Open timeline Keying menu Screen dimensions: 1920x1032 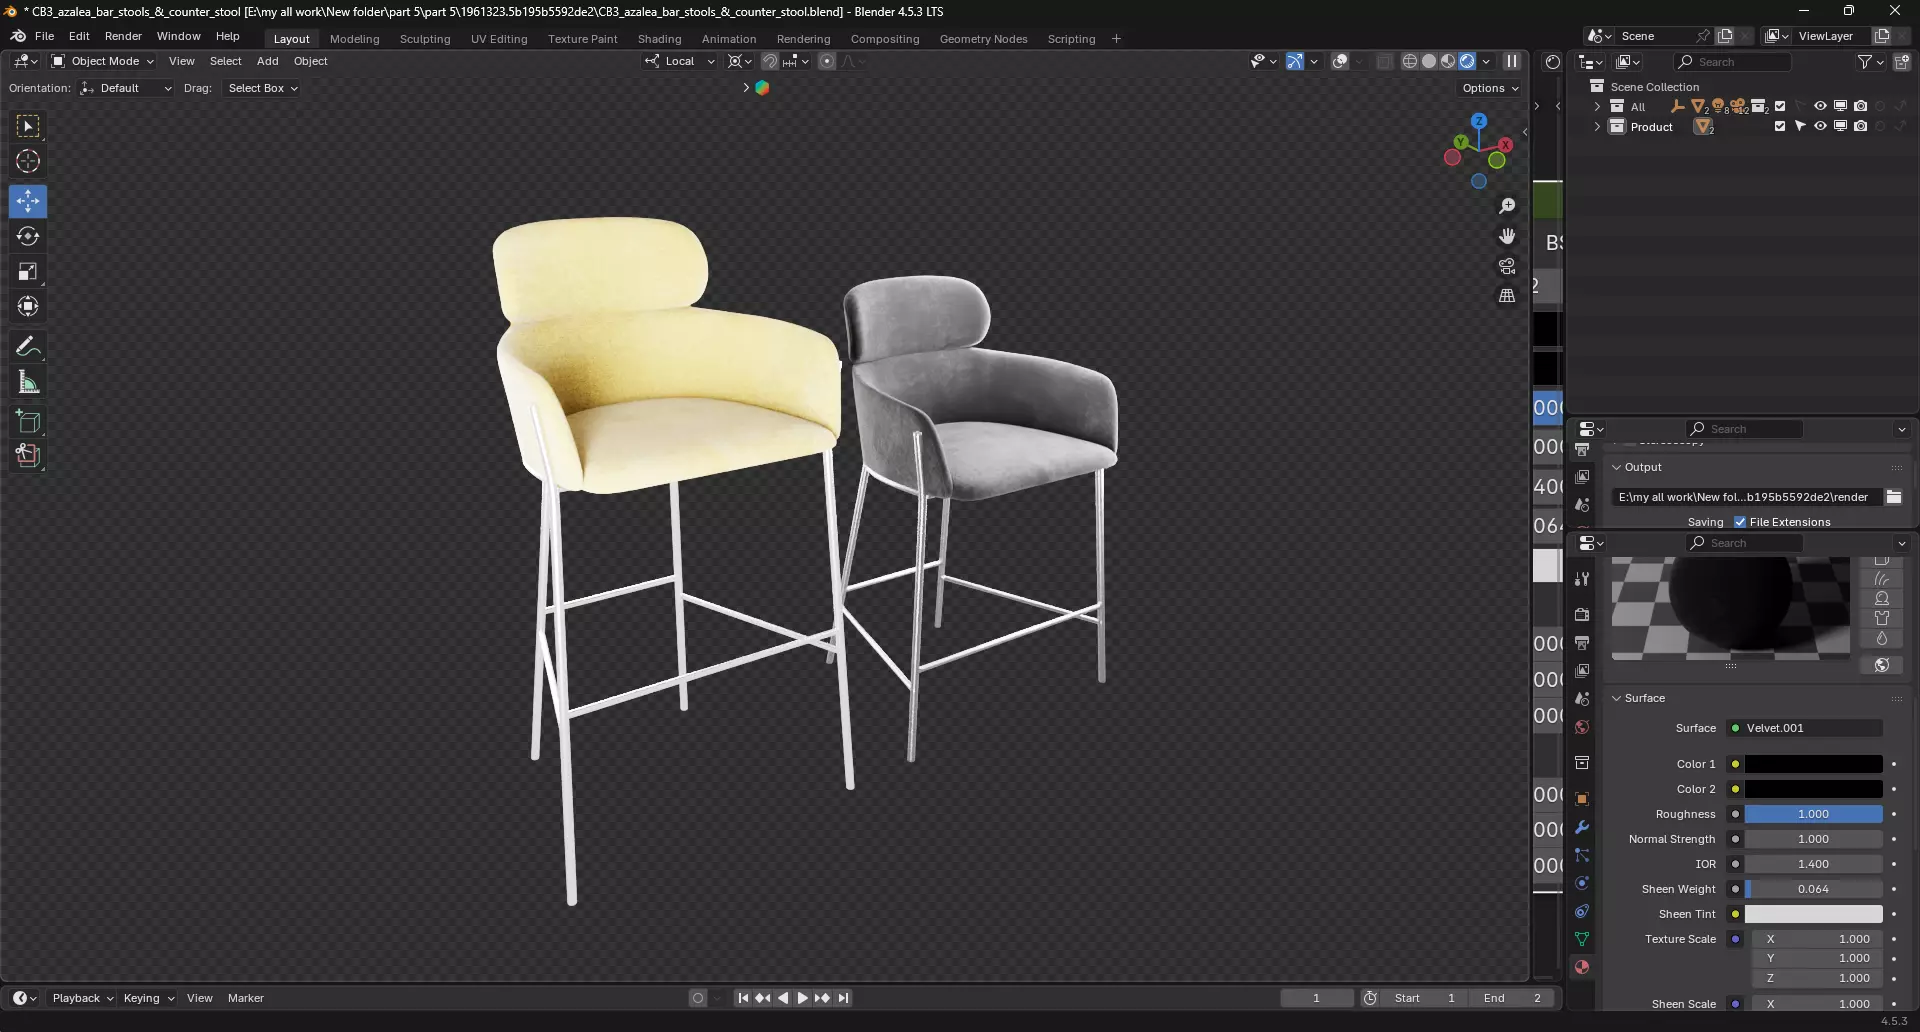click(148, 998)
